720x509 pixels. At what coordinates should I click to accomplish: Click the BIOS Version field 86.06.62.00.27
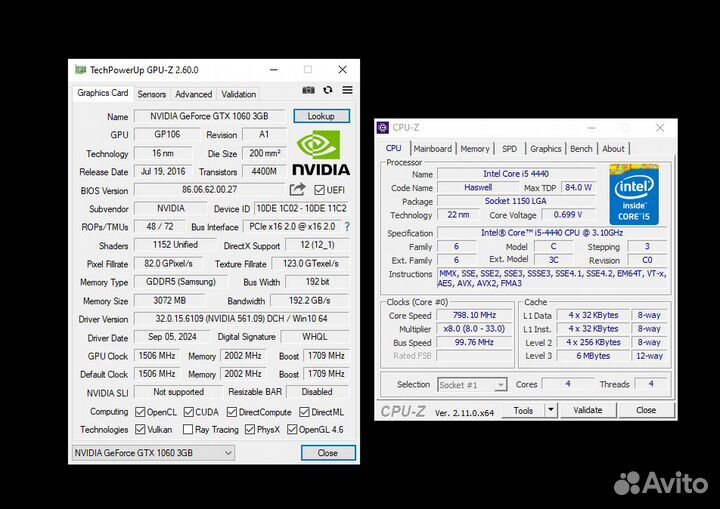click(x=209, y=189)
